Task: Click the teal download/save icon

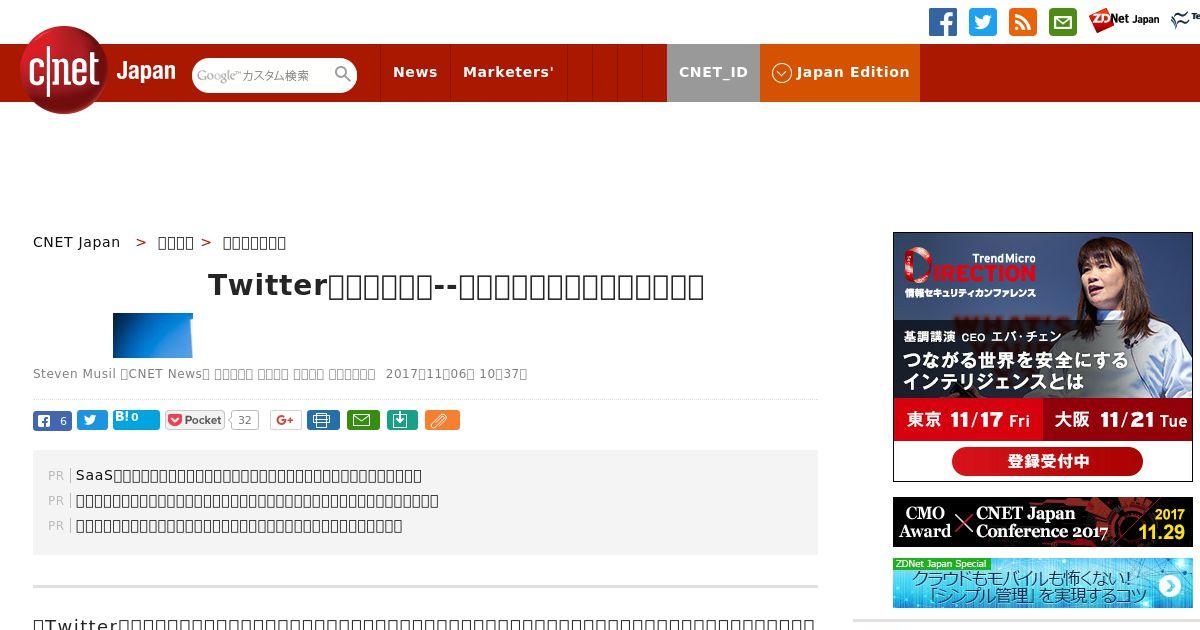Action: [401, 420]
